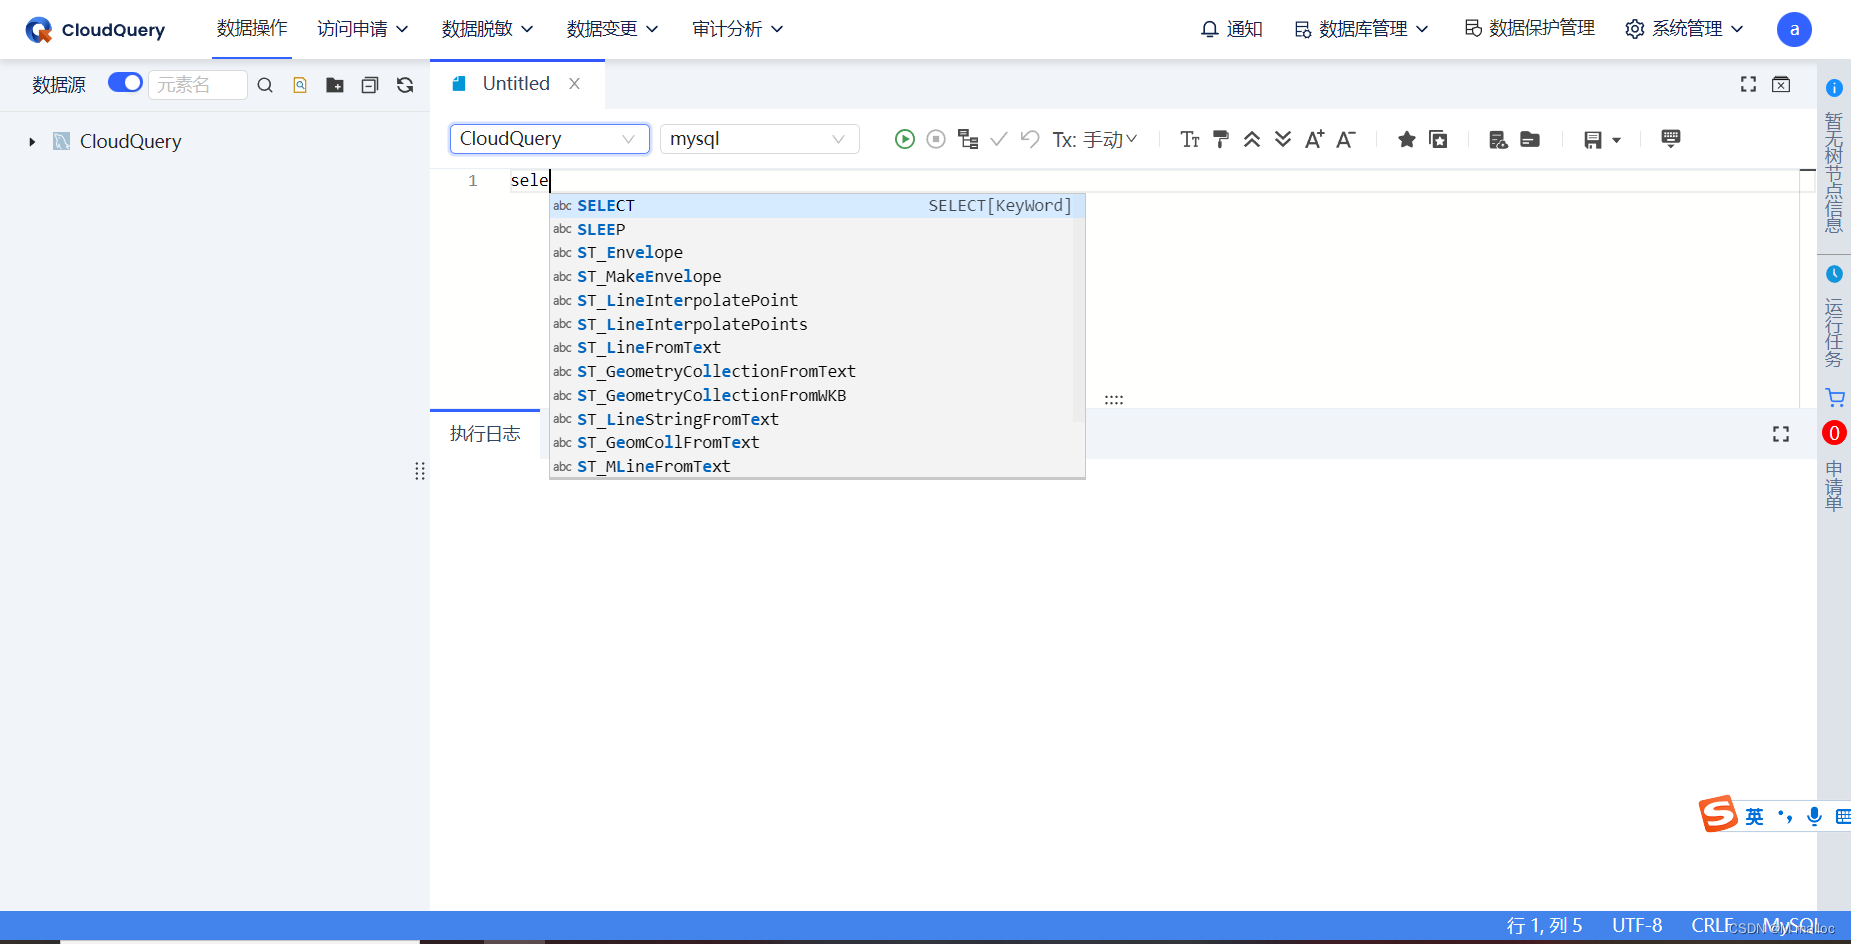Click the star favorite icon

tap(1407, 139)
